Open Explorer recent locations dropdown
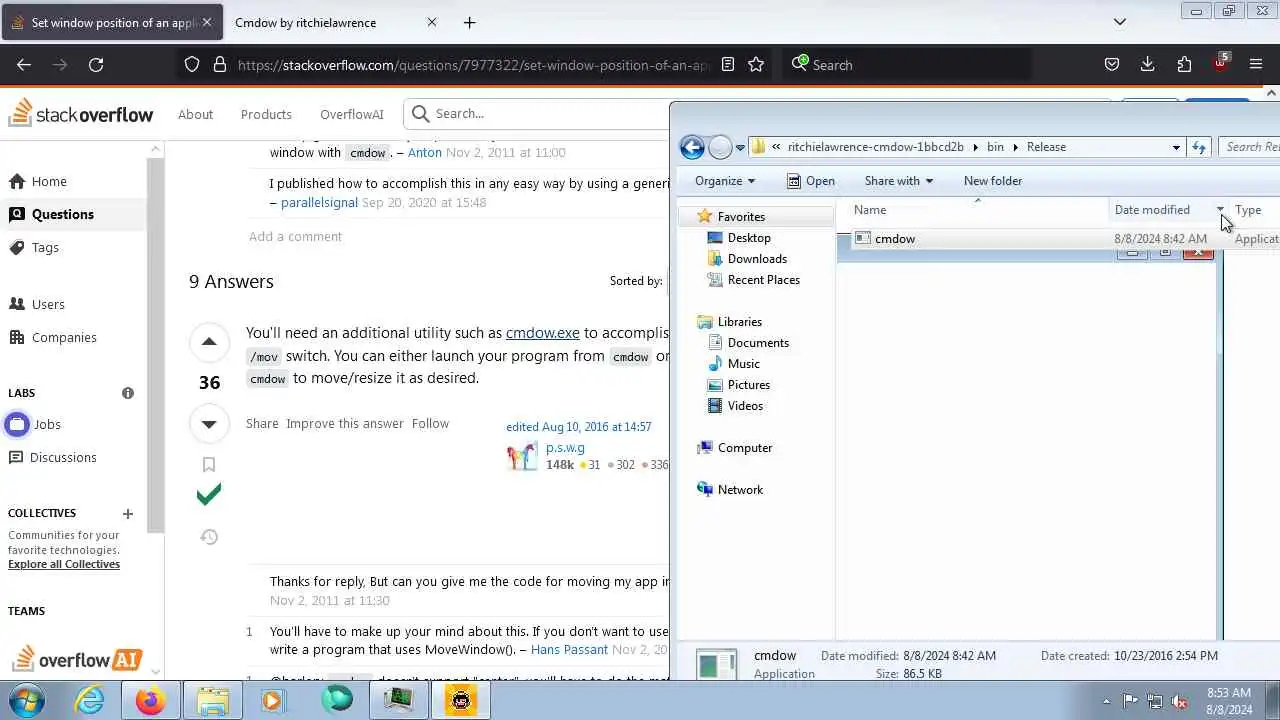The height and width of the screenshot is (720, 1280). pyautogui.click(x=740, y=147)
